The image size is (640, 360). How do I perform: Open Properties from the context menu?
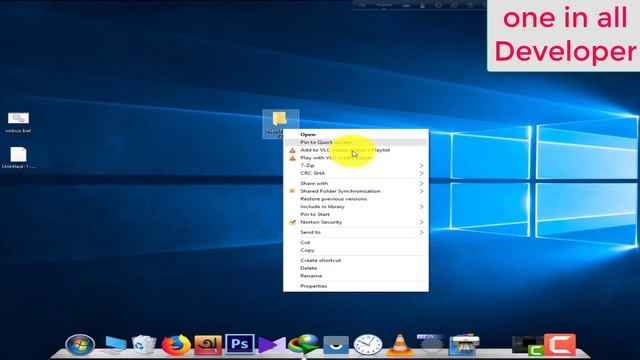point(356,286)
